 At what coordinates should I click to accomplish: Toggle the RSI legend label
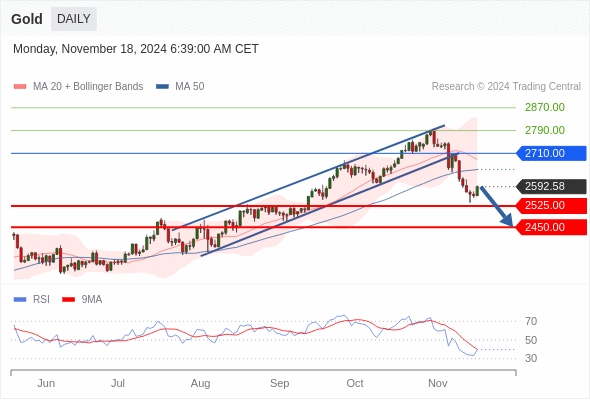pyautogui.click(x=41, y=300)
